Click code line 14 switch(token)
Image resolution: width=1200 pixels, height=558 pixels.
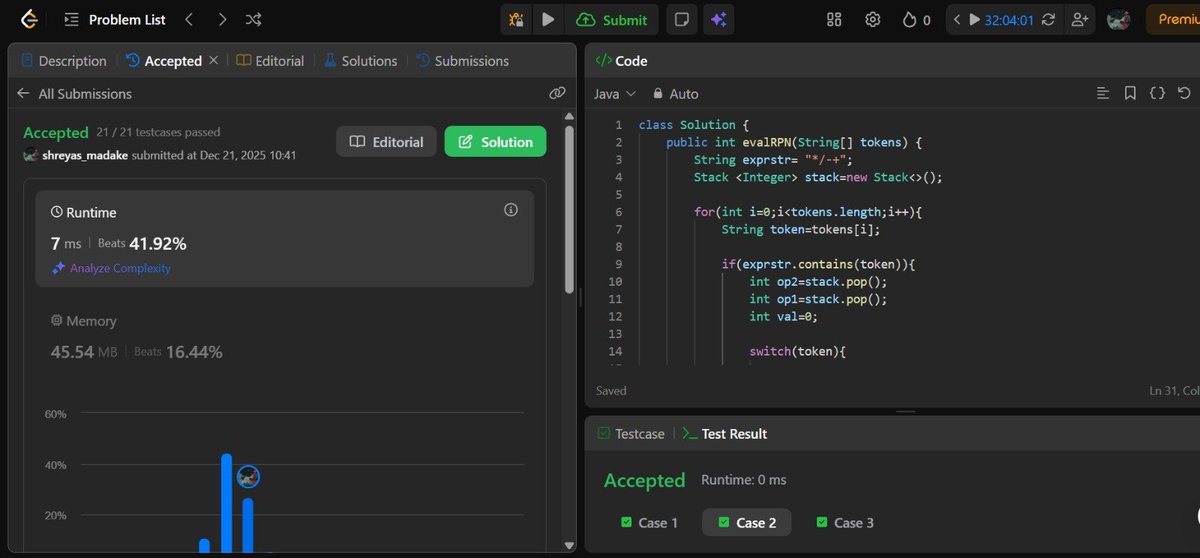point(798,351)
